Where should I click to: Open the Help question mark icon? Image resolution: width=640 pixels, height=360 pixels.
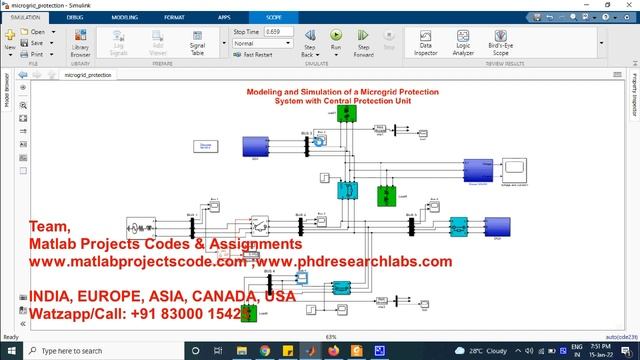[606, 17]
